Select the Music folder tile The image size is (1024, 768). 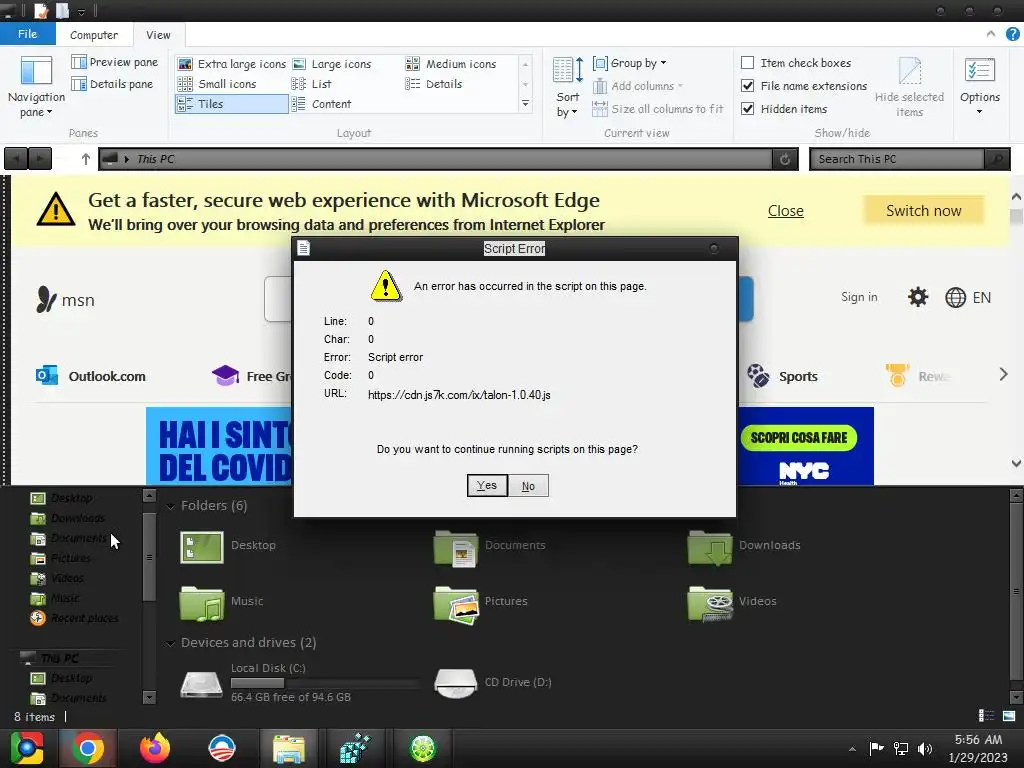pyautogui.click(x=222, y=602)
